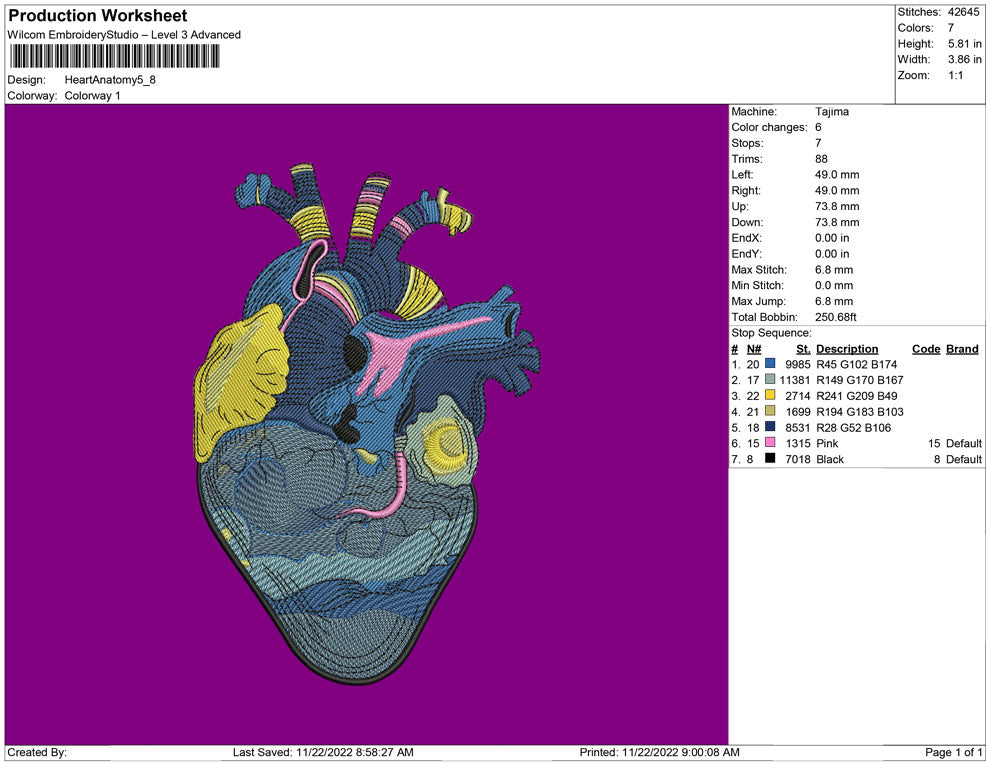Select the navy R28 G52 B106 color swatch
Viewport: 990px width, 762px height.
770,427
